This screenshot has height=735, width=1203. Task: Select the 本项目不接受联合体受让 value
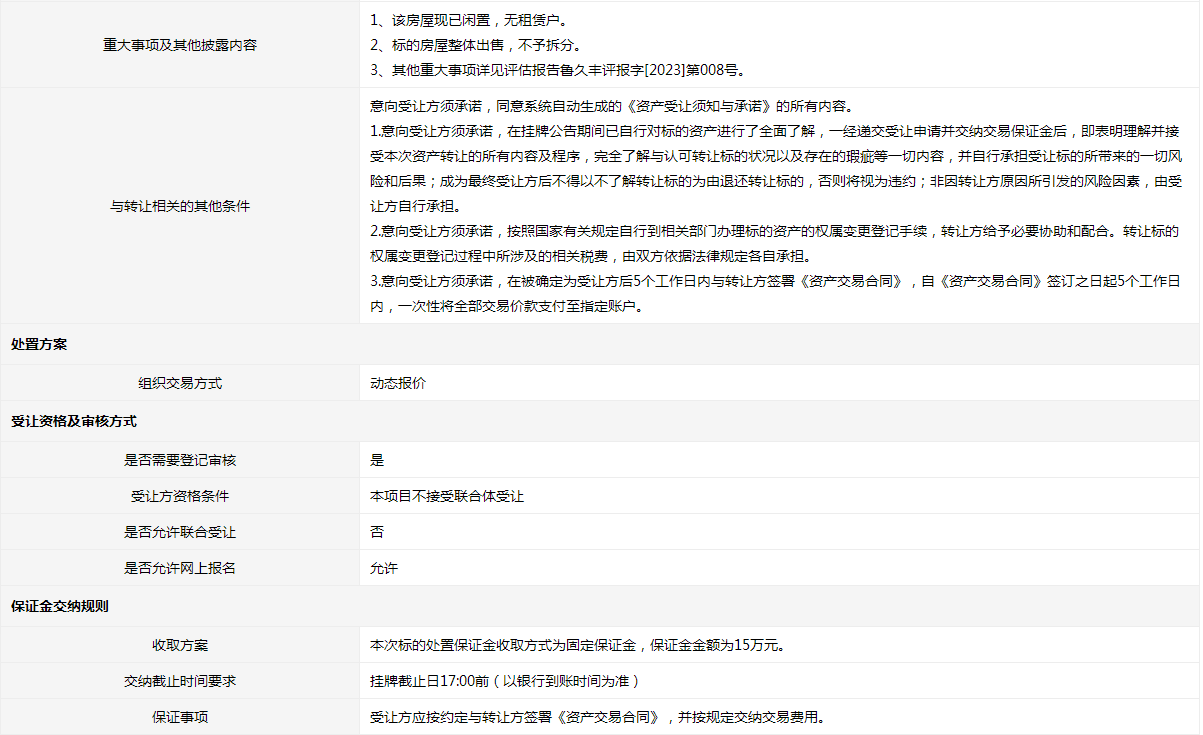447,496
